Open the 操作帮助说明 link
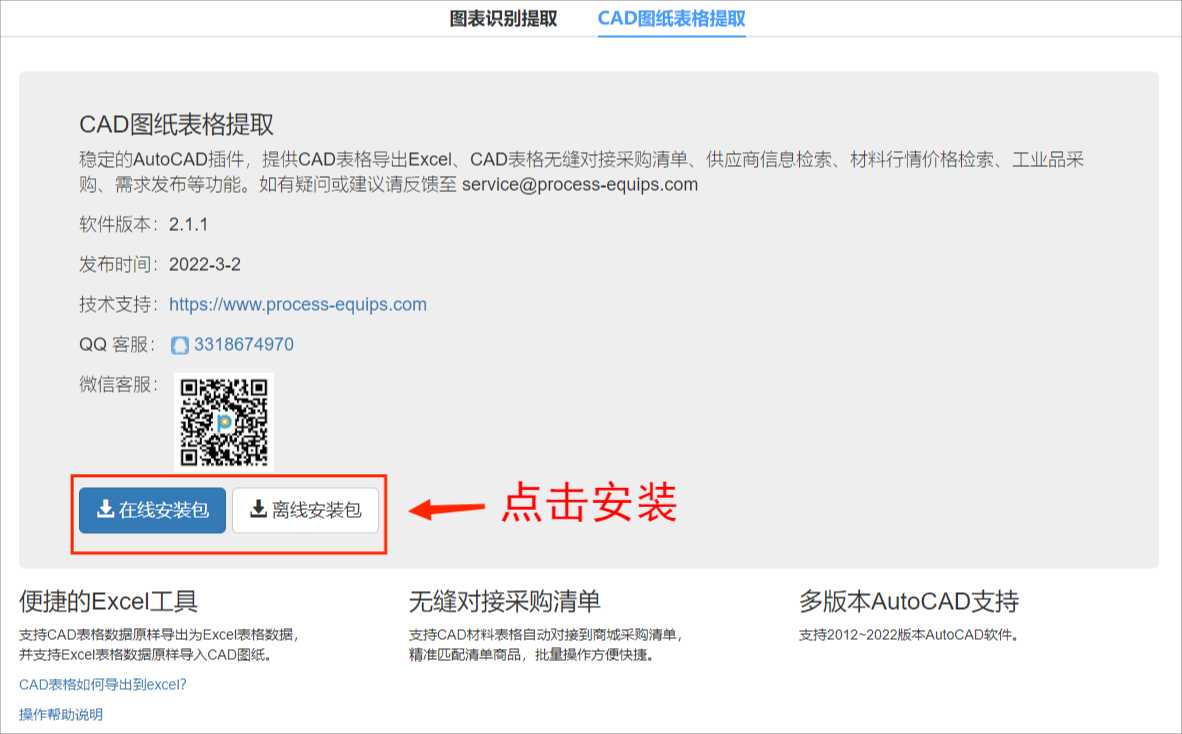The width and height of the screenshot is (1182, 734). (x=61, y=714)
